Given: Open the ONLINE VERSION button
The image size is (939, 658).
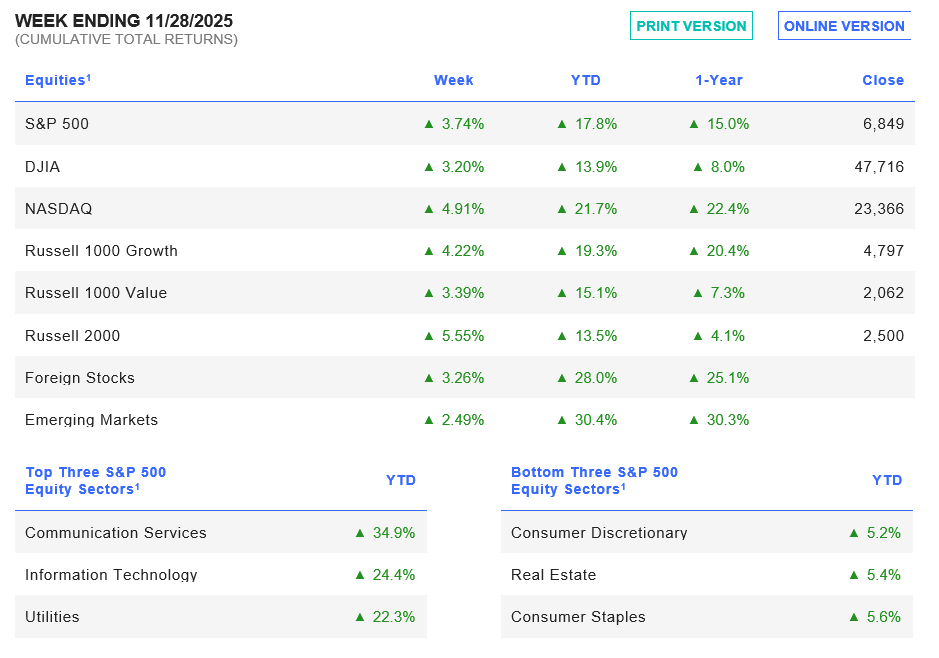Looking at the screenshot, I should tap(844, 26).
